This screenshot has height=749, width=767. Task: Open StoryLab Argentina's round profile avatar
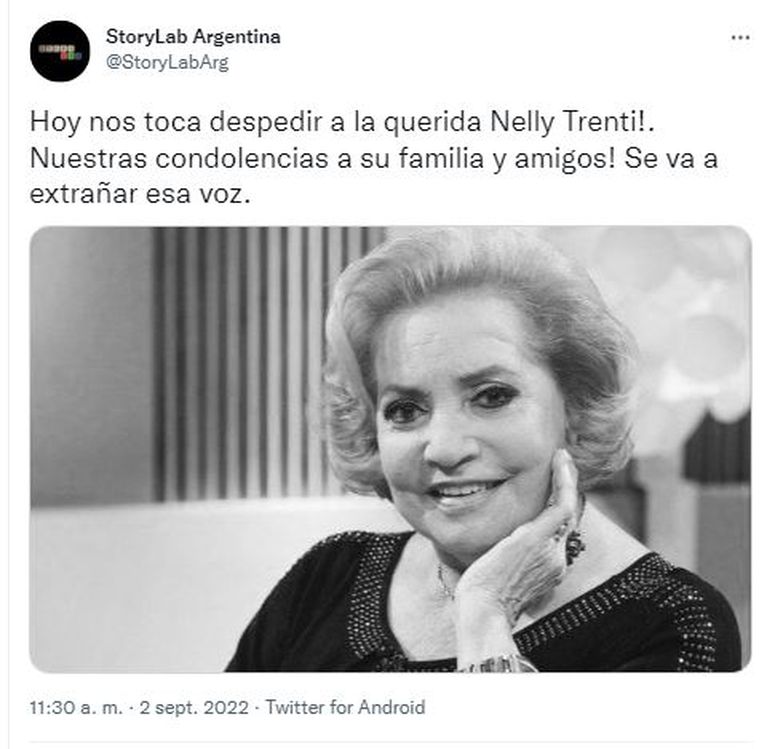pyautogui.click(x=60, y=51)
